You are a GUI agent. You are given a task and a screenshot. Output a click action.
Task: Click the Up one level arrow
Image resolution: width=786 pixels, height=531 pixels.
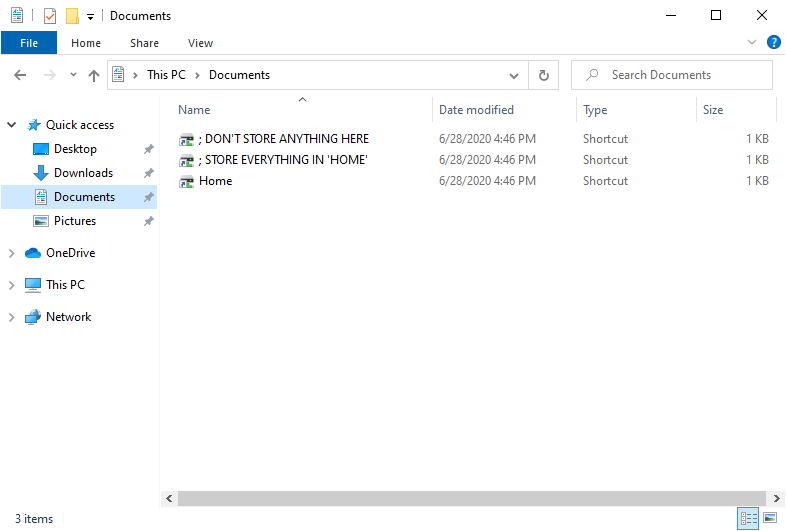(94, 75)
